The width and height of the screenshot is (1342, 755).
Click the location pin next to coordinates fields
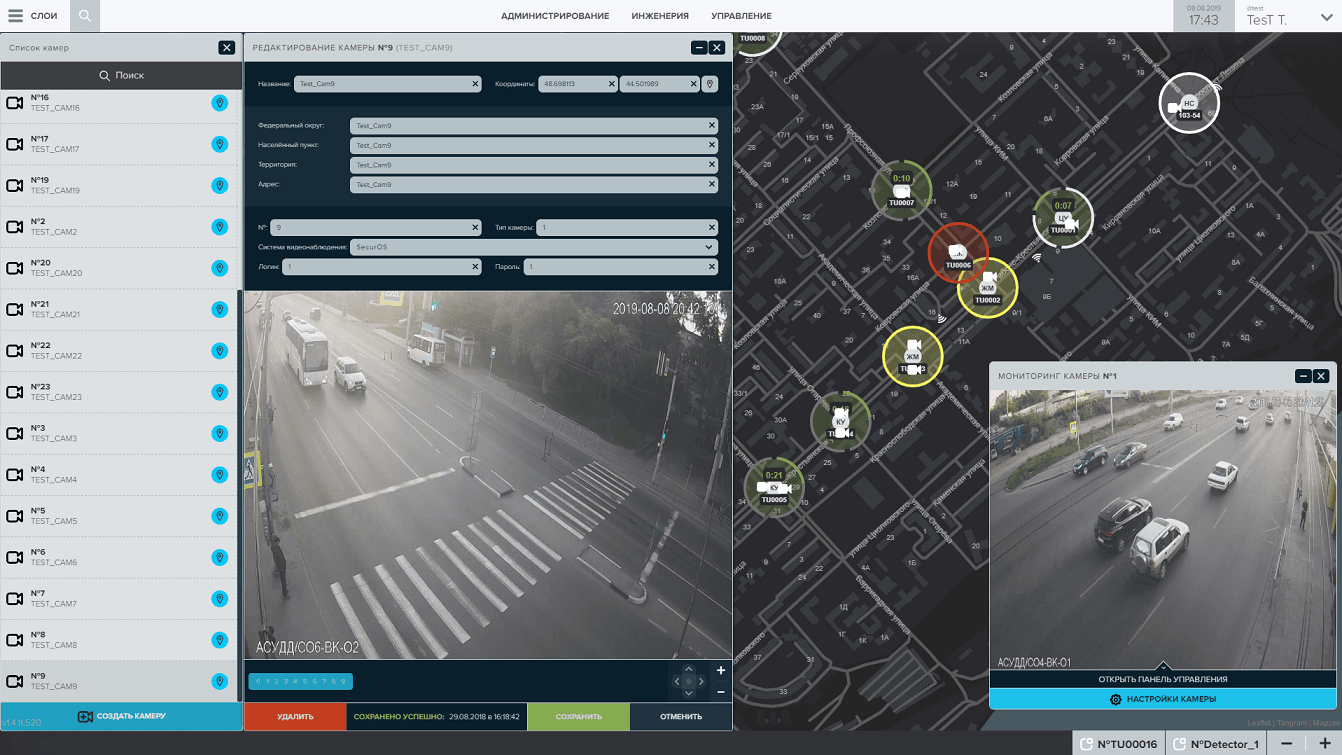[710, 84]
